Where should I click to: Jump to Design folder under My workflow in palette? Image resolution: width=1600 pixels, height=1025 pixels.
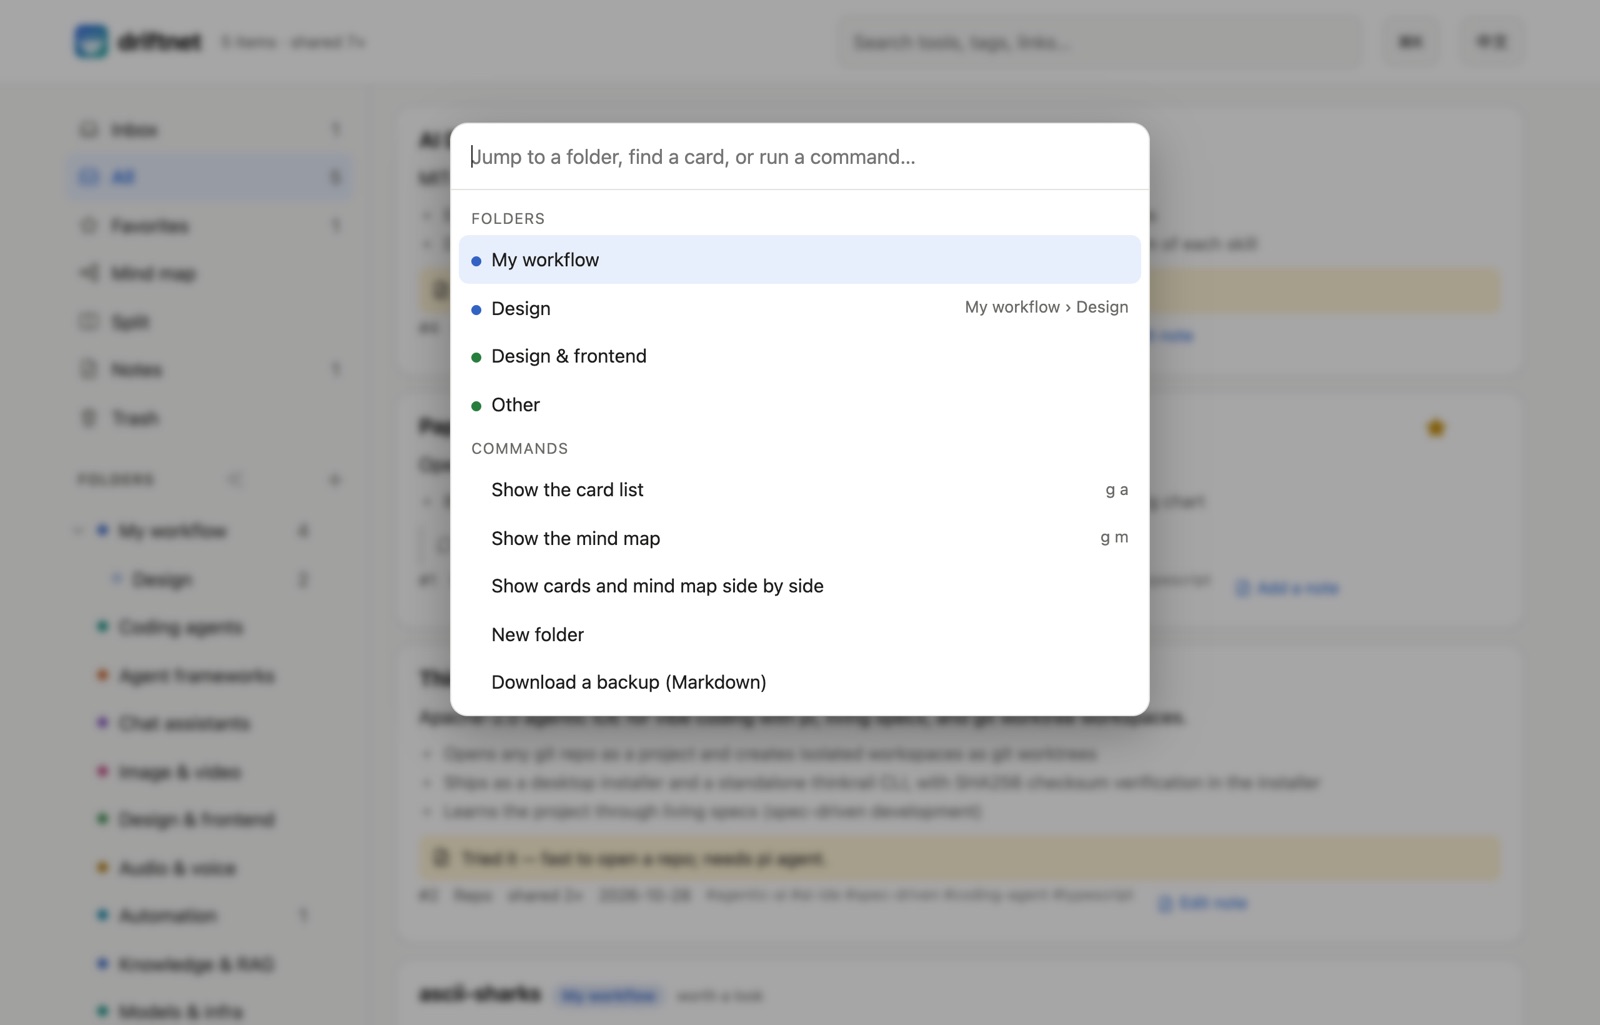(x=799, y=308)
